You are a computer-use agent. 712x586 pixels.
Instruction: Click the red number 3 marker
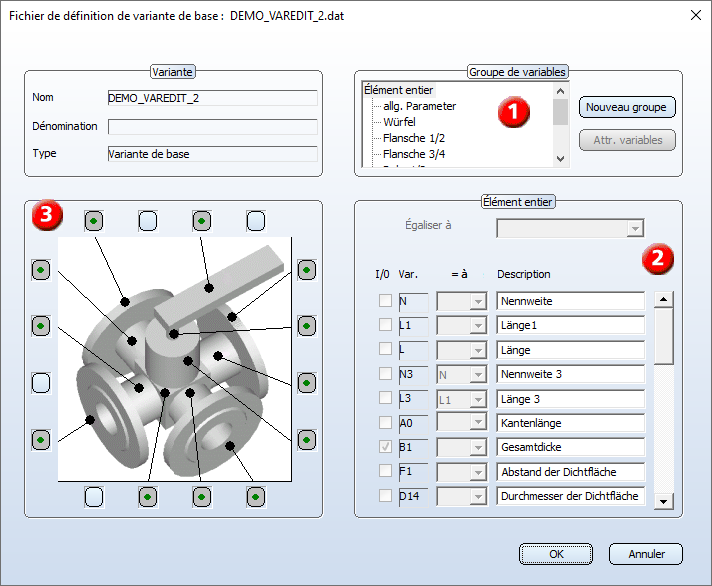coord(46,215)
